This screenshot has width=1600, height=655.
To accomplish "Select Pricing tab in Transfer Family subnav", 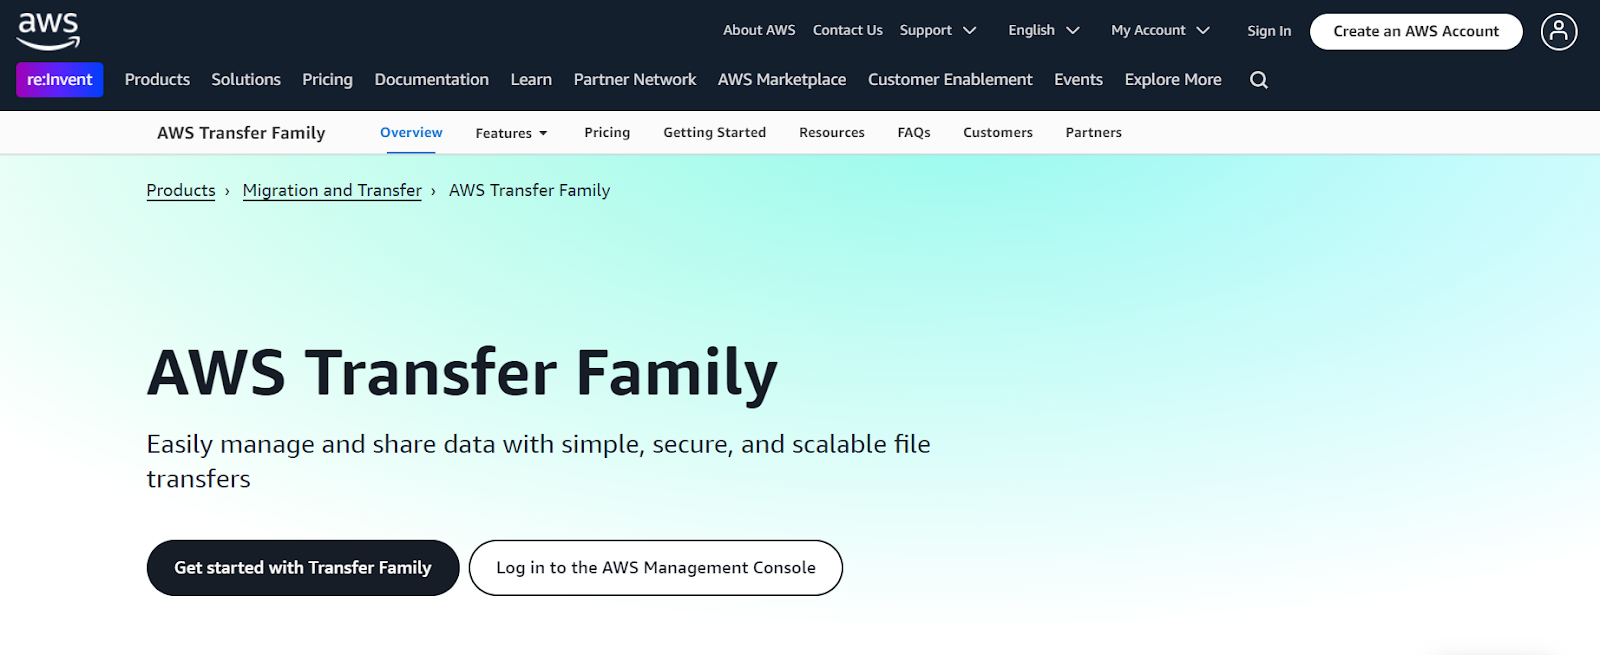I will (x=607, y=132).
